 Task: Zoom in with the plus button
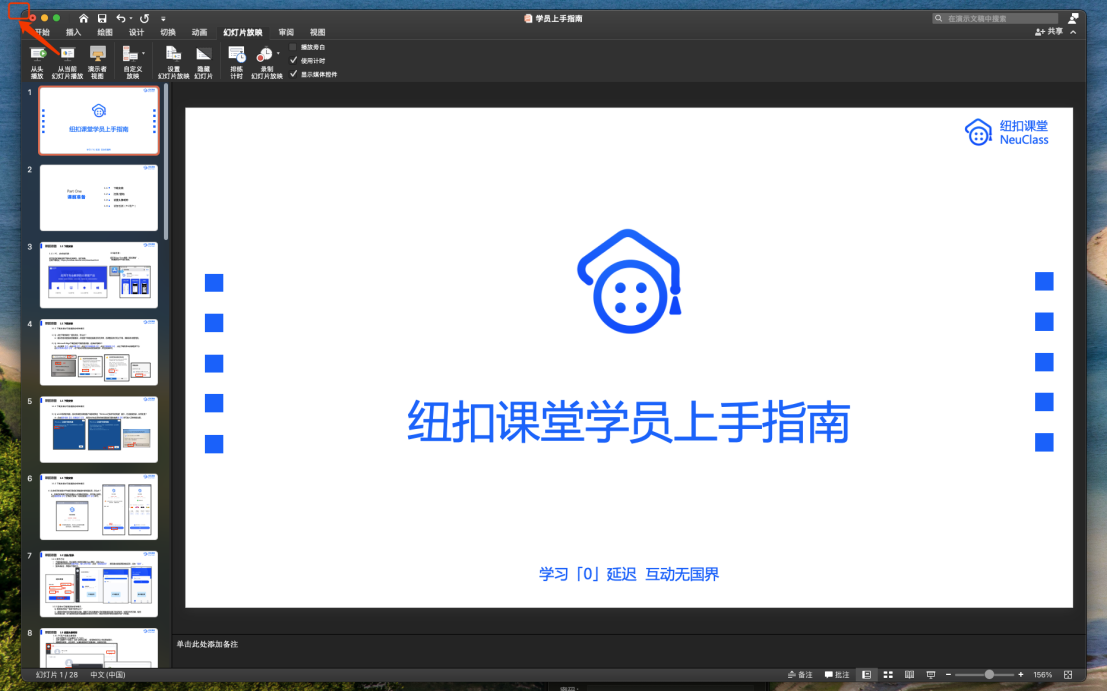pyautogui.click(x=1020, y=675)
